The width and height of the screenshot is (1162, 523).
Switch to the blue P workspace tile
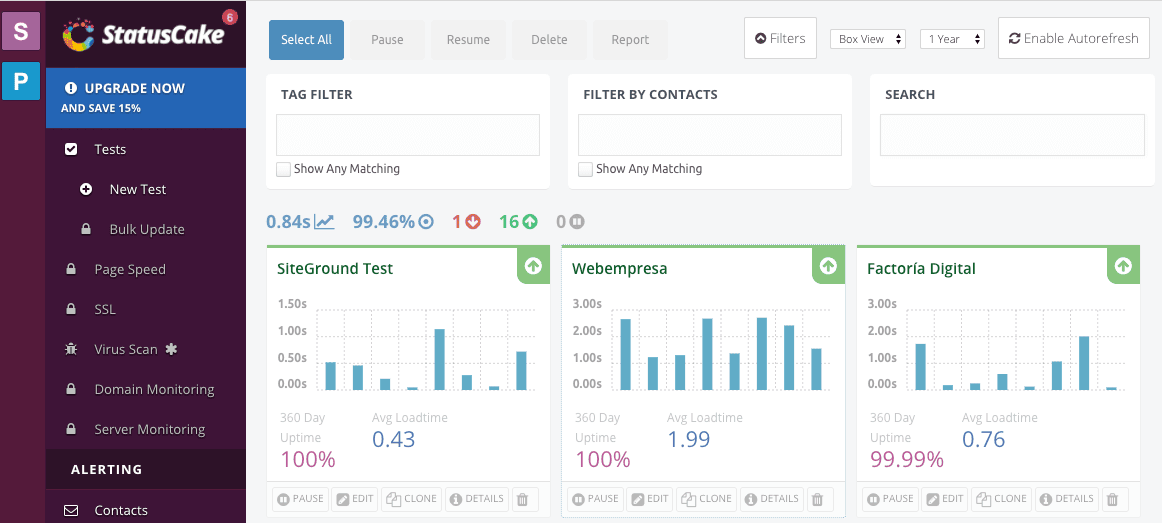pos(21,81)
